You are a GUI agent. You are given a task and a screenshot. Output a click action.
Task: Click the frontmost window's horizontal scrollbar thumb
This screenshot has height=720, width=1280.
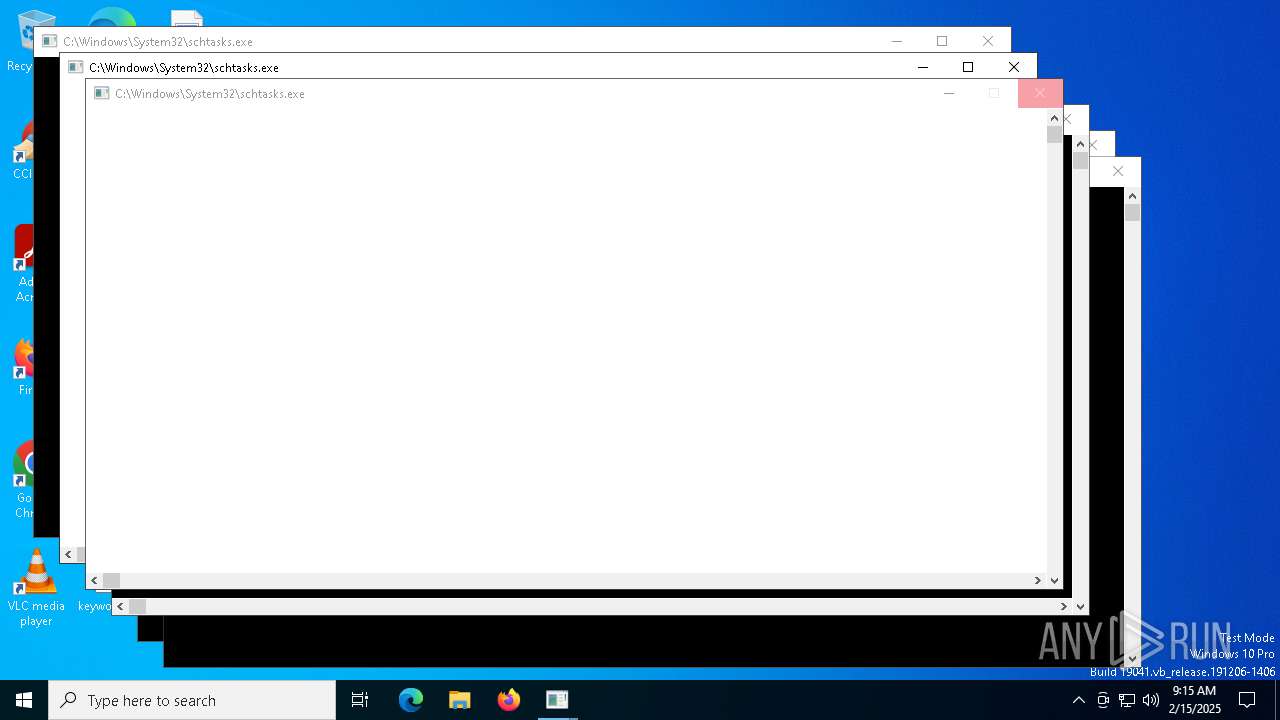click(111, 580)
